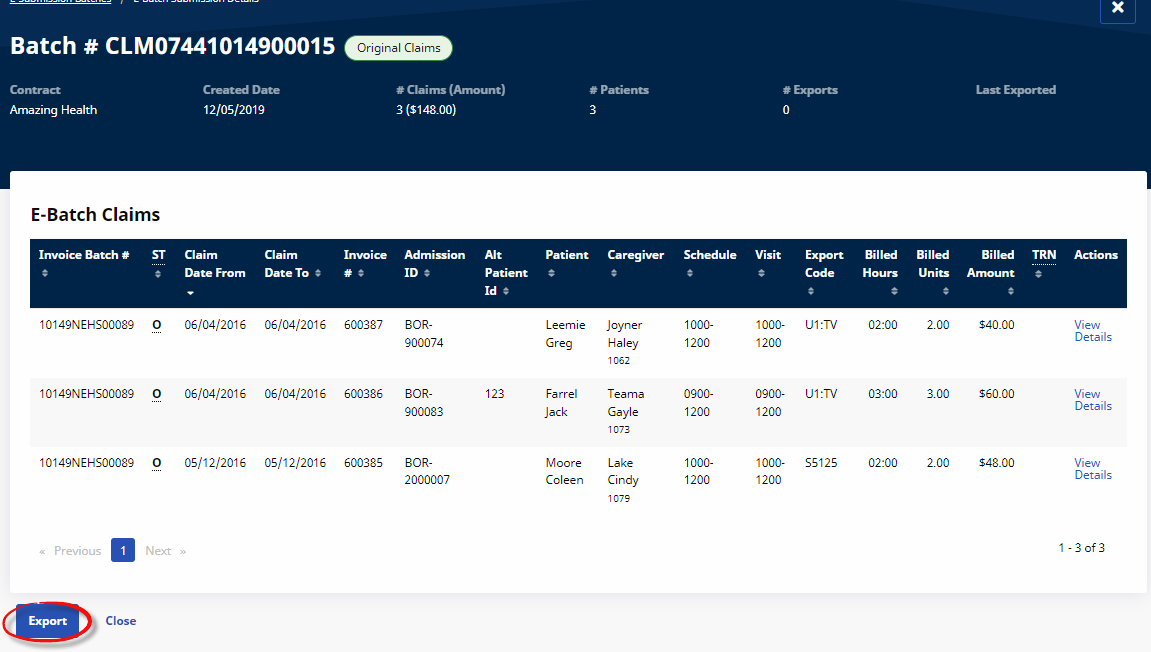1151x652 pixels.
Task: Sort by Claim Date To column
Action: pos(287,264)
